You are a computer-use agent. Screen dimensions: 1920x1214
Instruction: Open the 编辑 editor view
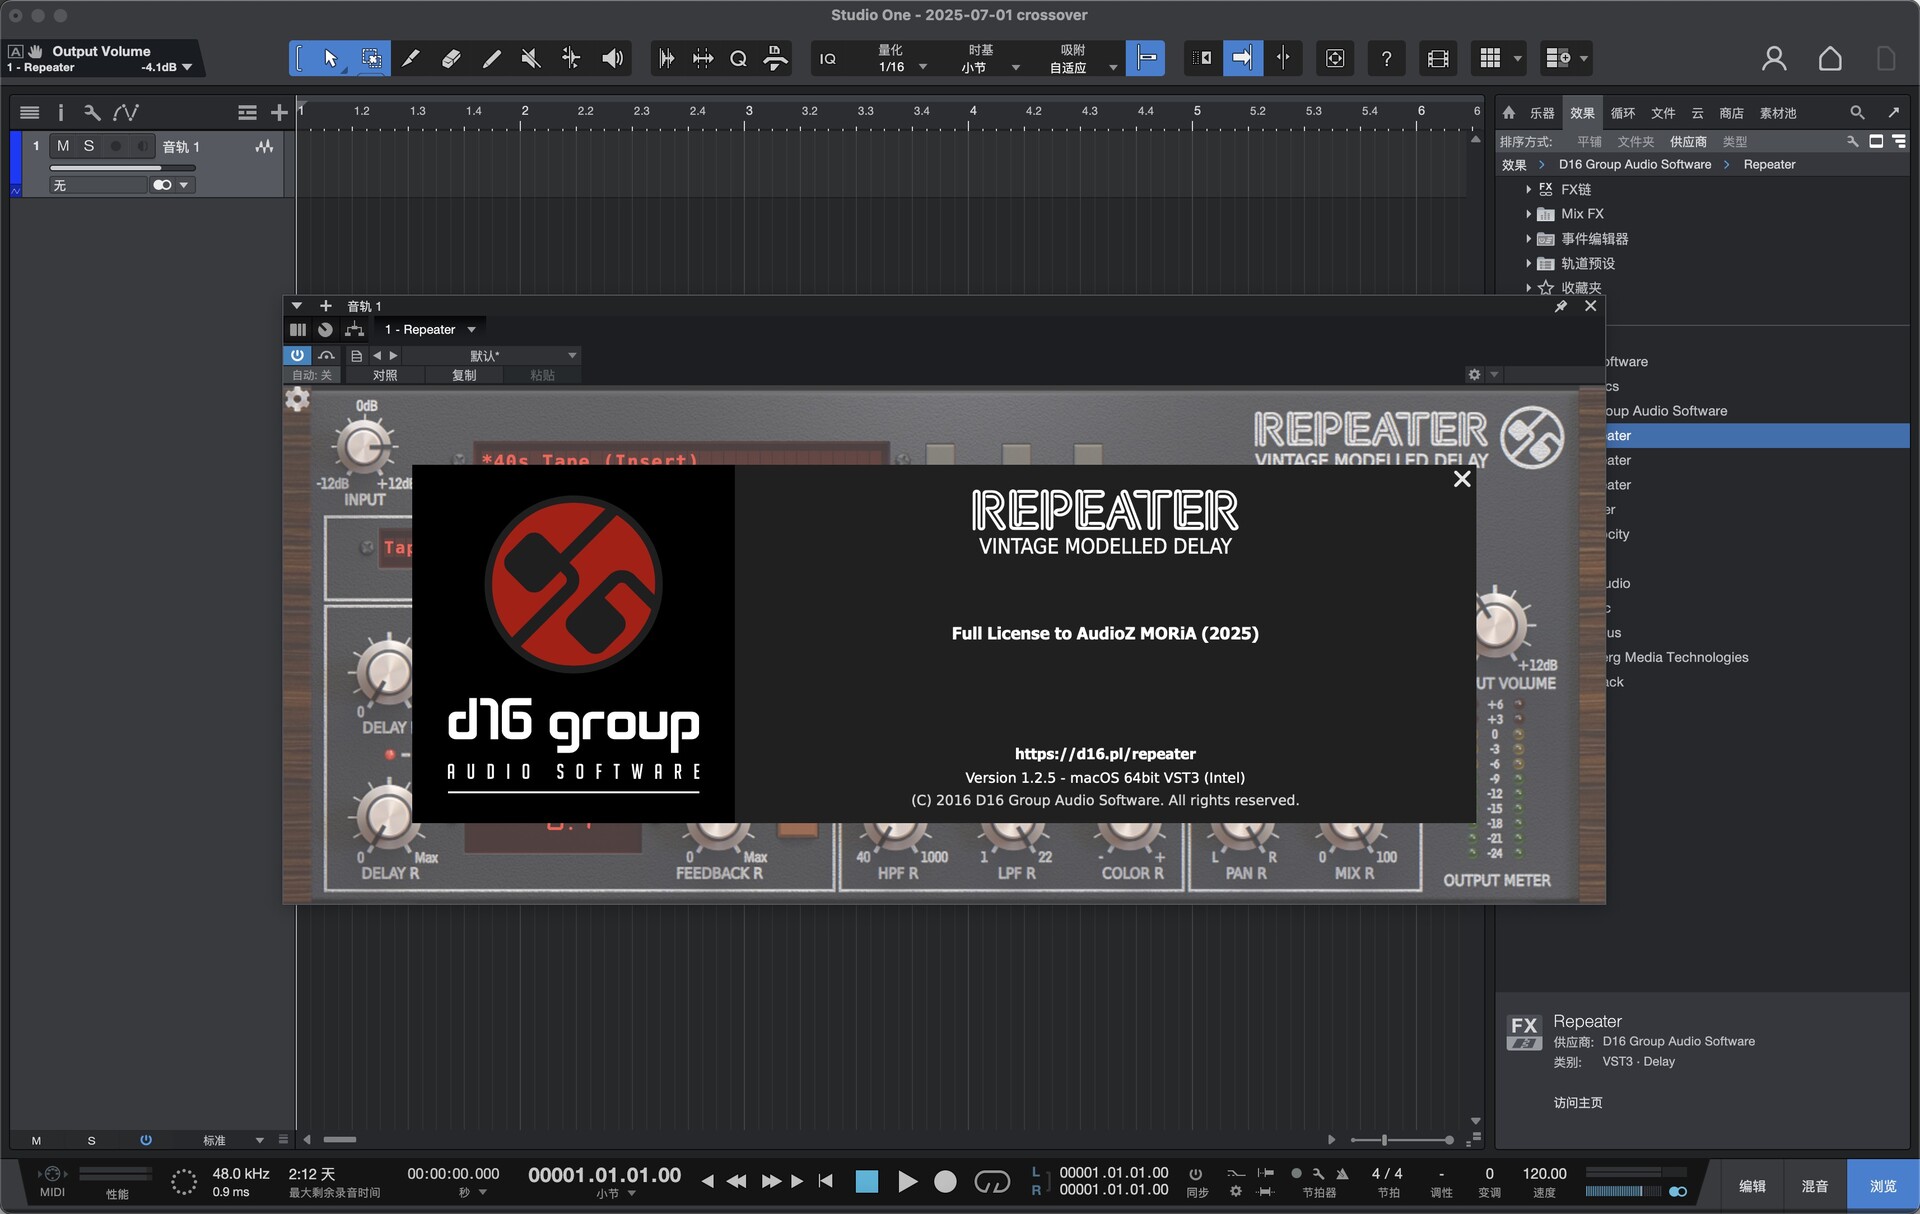(1752, 1186)
